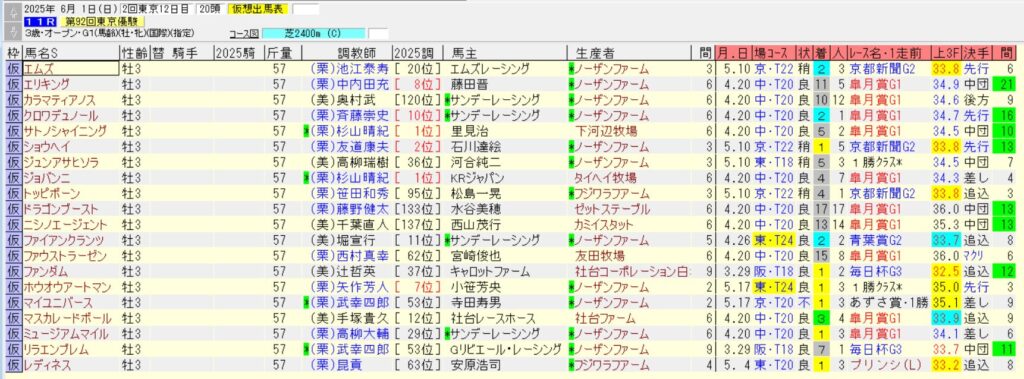Open trainer 友道康夫 entry
Image resolution: width=1024 pixels, height=379 pixels.
350,146
